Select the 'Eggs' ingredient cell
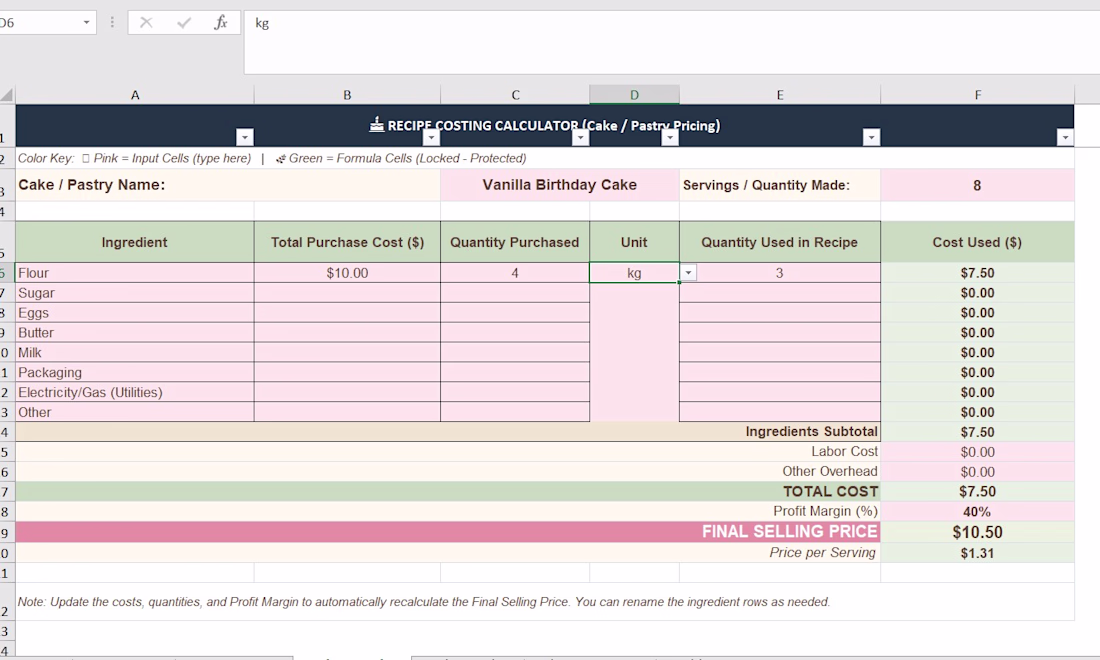The height and width of the screenshot is (660, 1100). coord(135,313)
